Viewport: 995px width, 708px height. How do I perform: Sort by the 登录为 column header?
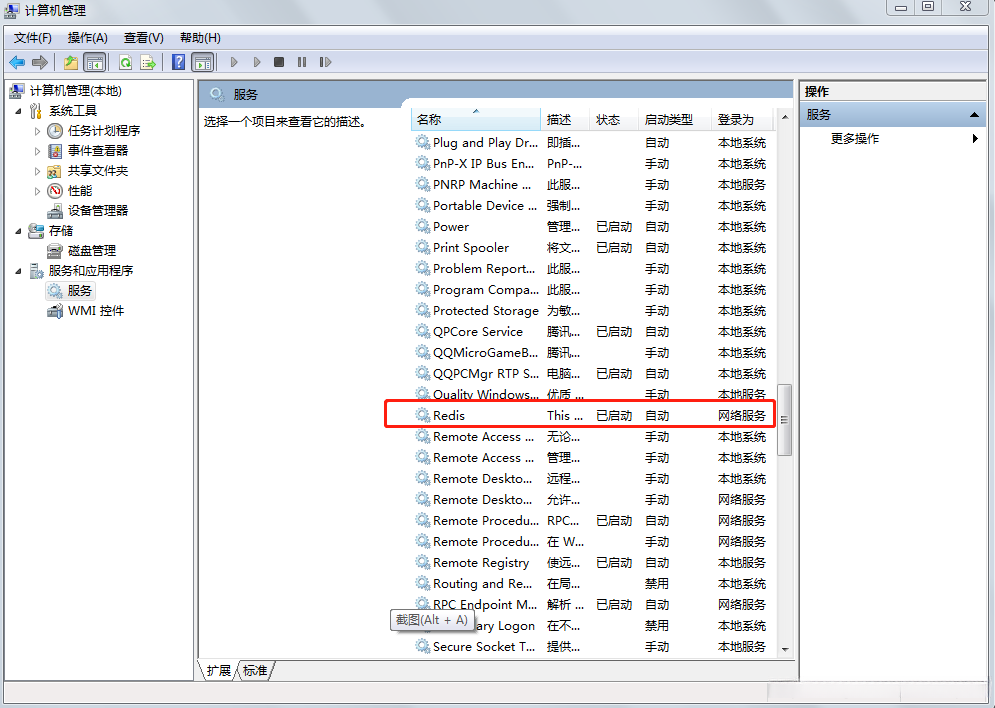pyautogui.click(x=742, y=119)
